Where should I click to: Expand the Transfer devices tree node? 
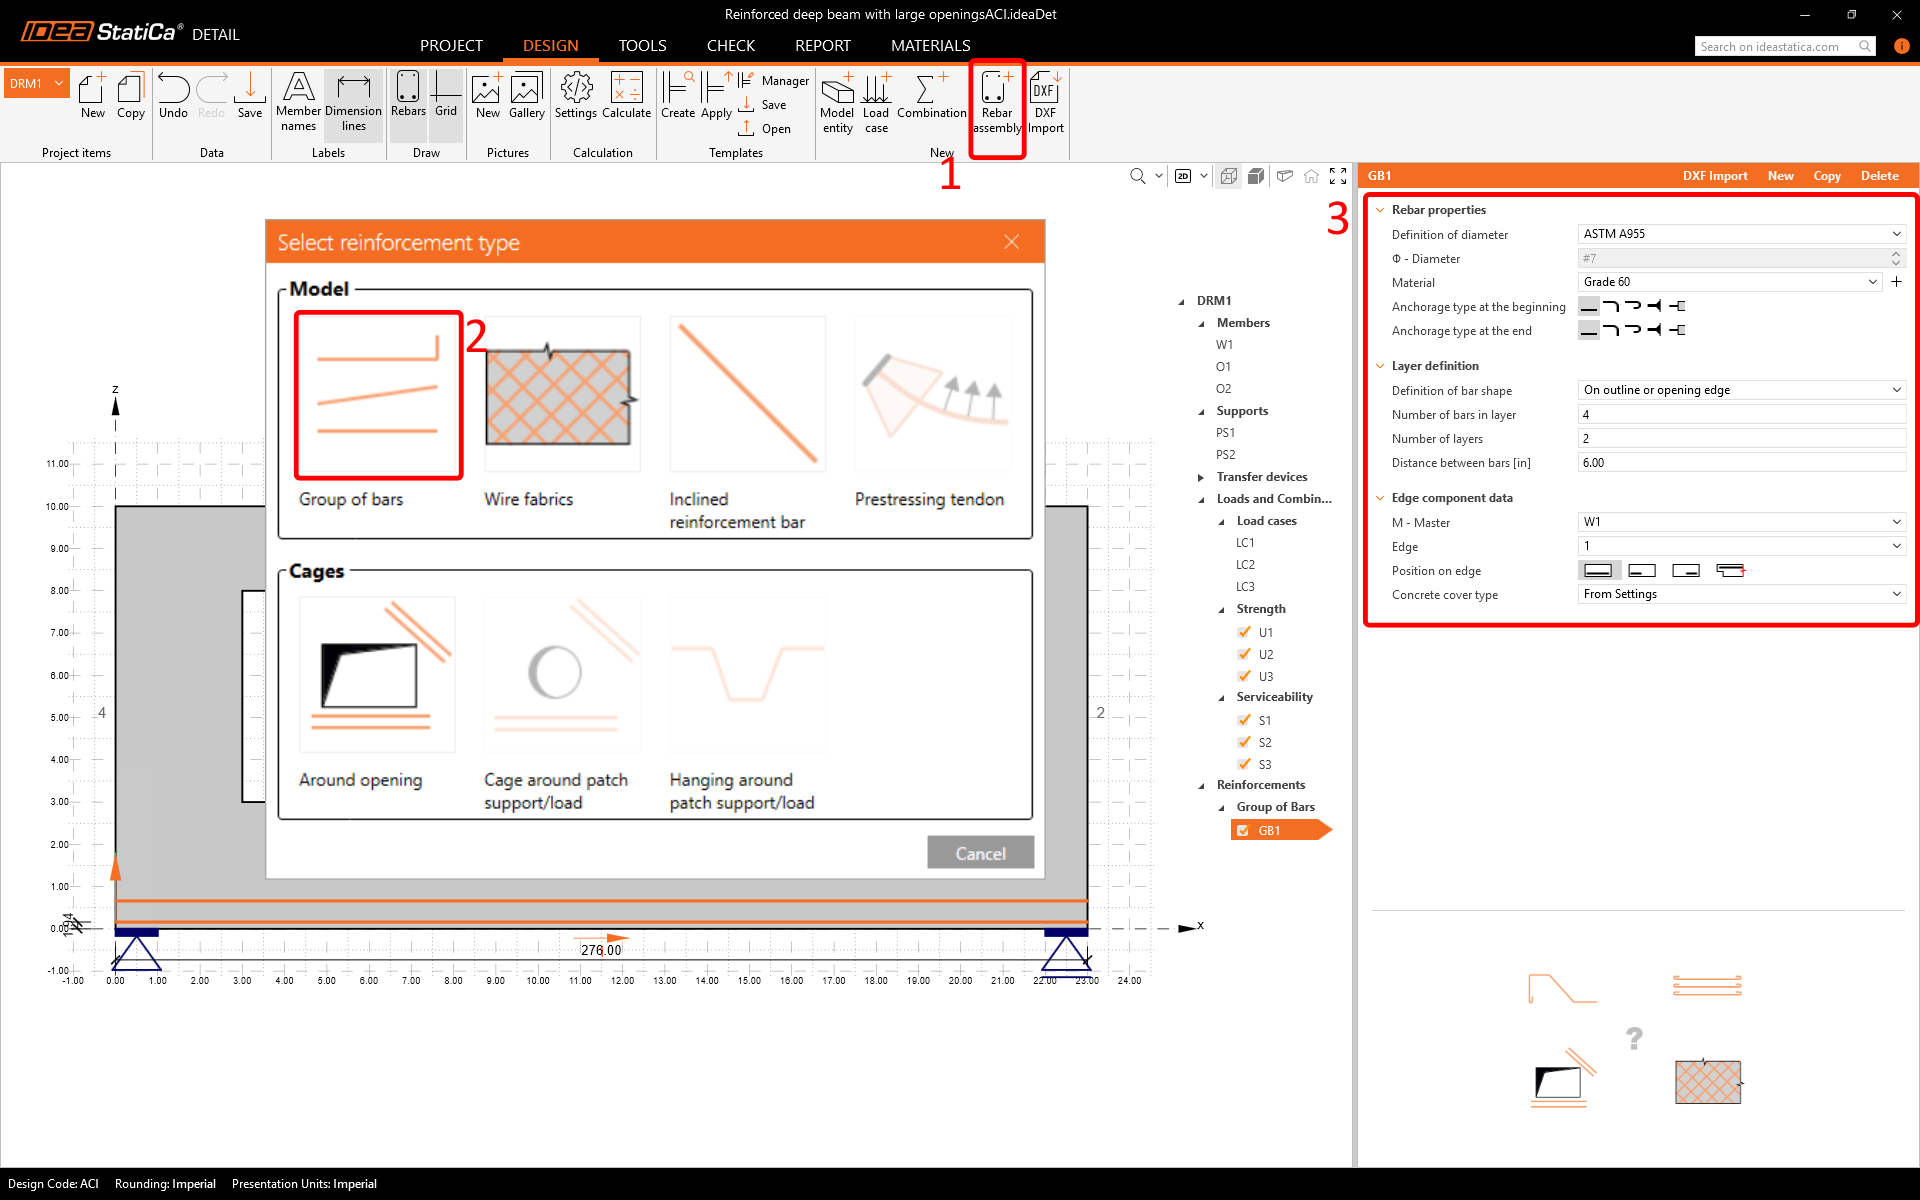pos(1201,477)
